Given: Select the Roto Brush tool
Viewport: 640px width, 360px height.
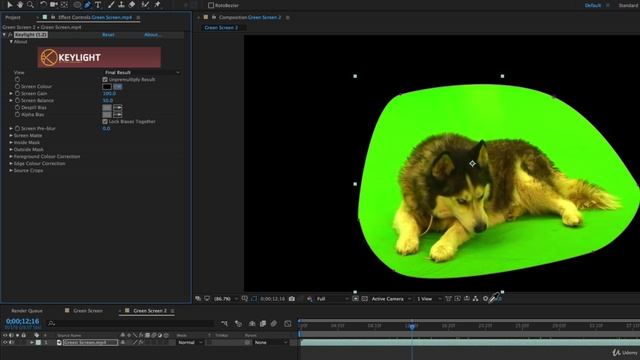Looking at the screenshot, I should click(145, 4).
